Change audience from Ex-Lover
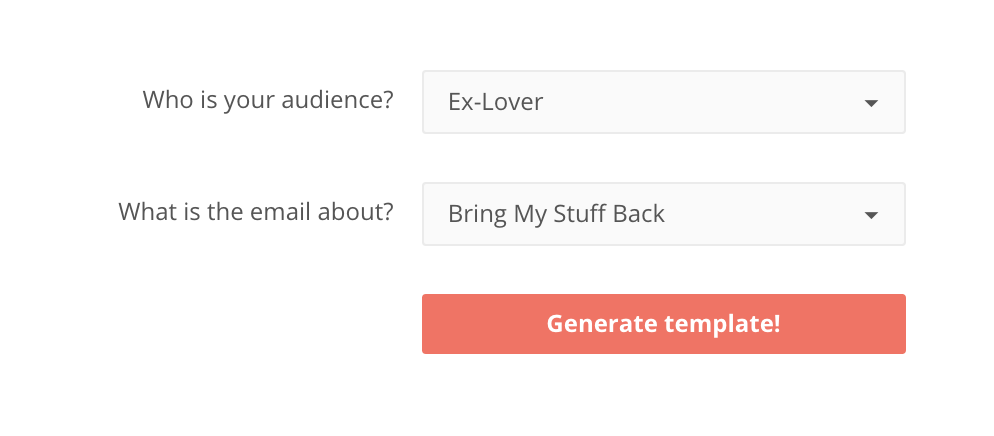The width and height of the screenshot is (994, 436). [663, 102]
